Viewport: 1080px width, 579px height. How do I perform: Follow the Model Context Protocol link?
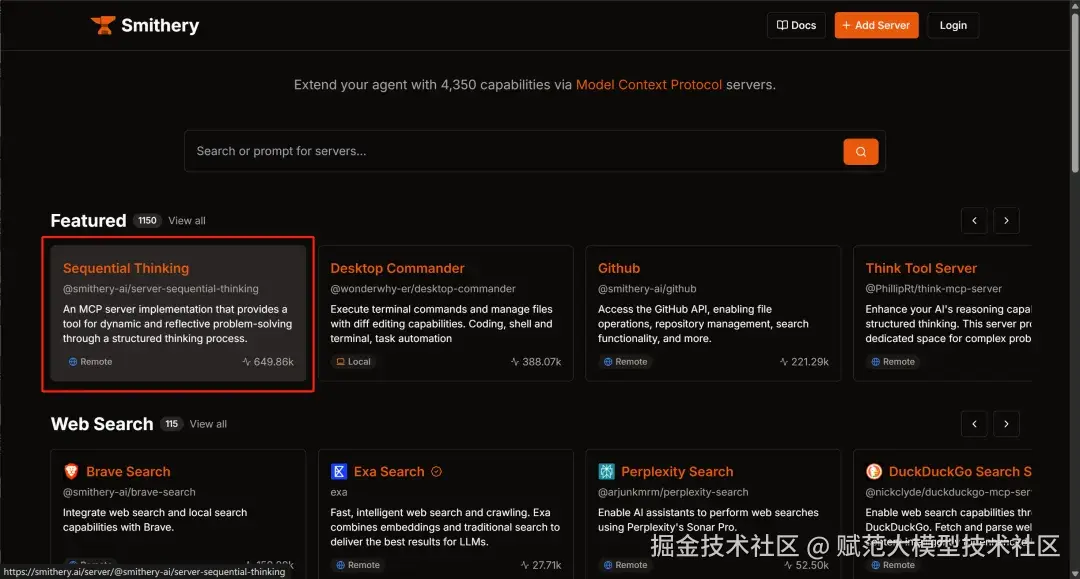(x=649, y=85)
